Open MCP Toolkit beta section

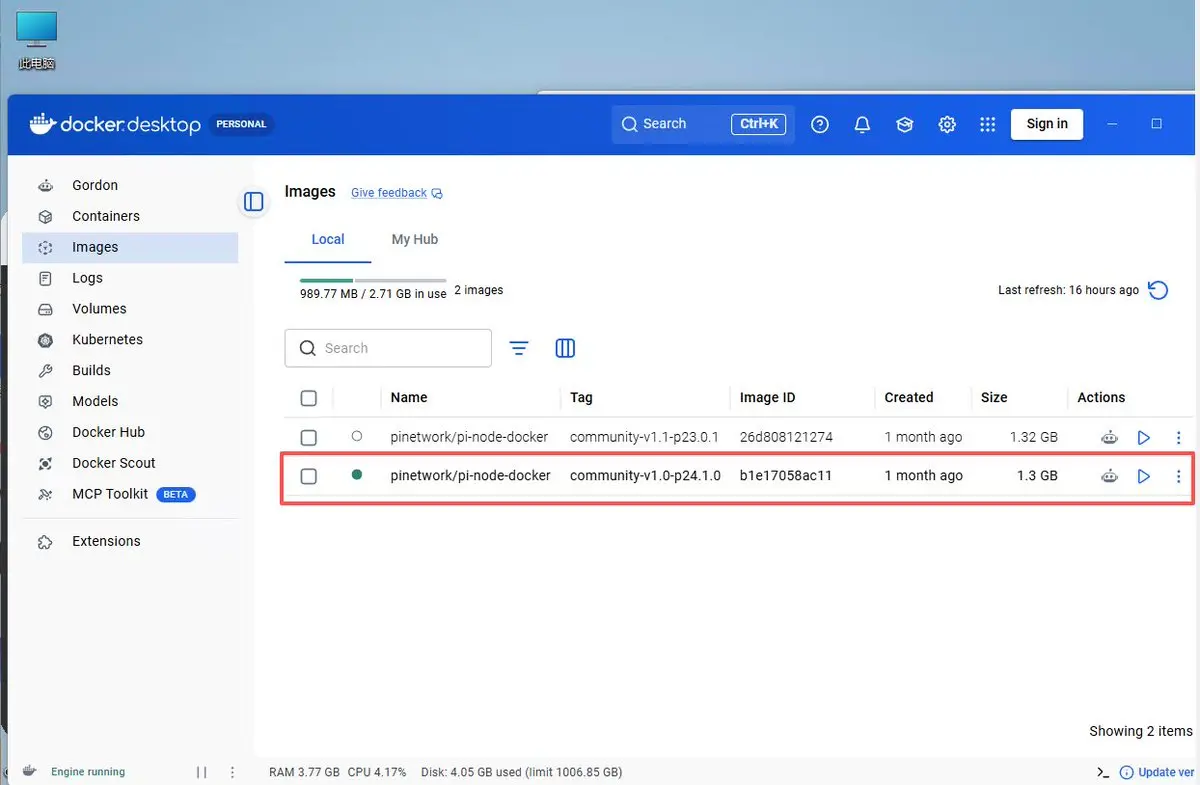click(x=130, y=494)
